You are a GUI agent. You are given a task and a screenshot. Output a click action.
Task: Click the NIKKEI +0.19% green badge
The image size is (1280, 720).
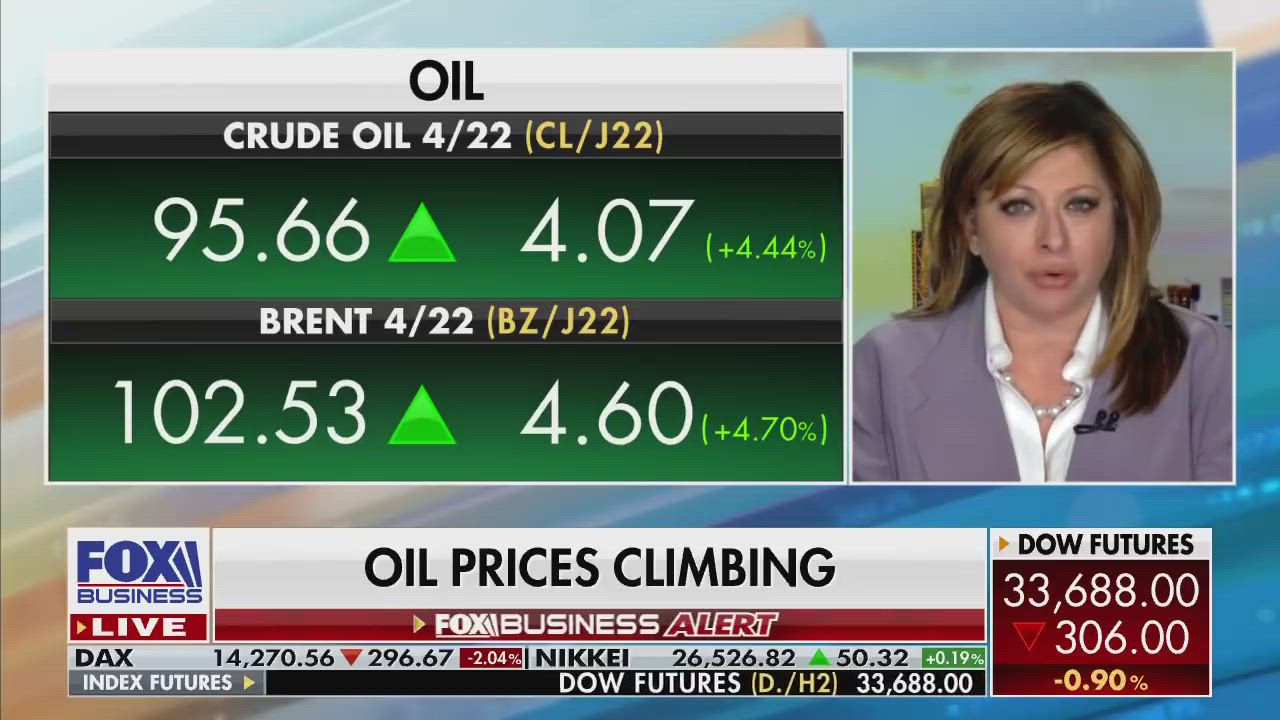[953, 658]
